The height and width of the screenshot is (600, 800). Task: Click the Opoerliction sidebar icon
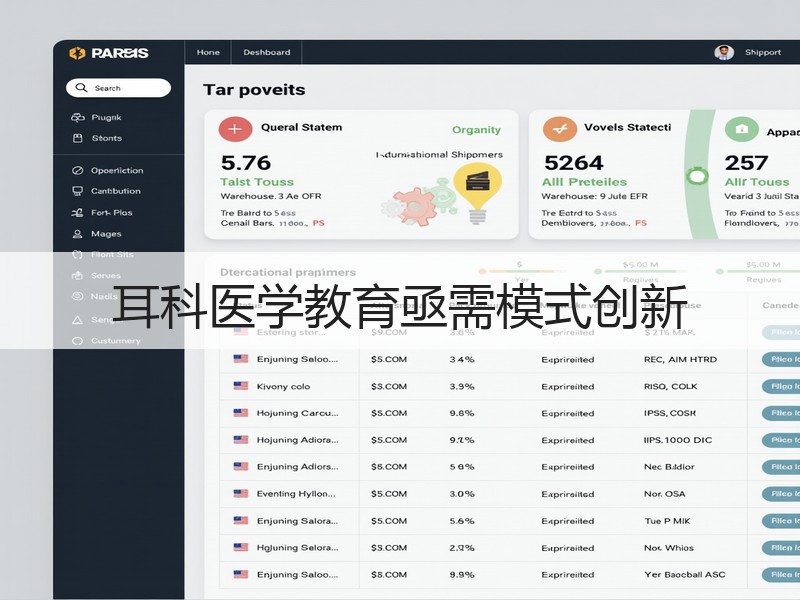(x=78, y=170)
